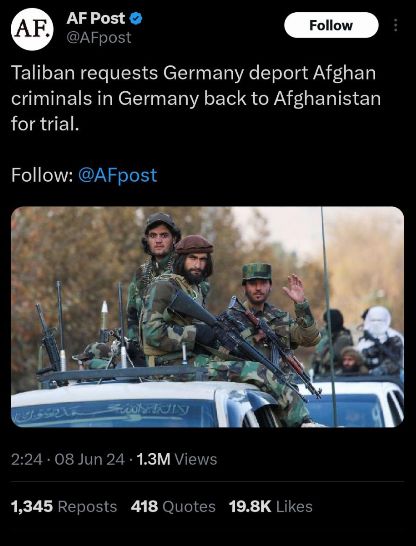Image resolution: width=416 pixels, height=546 pixels.
Task: Open the 19.8K Likes list
Action: [x=270, y=507]
